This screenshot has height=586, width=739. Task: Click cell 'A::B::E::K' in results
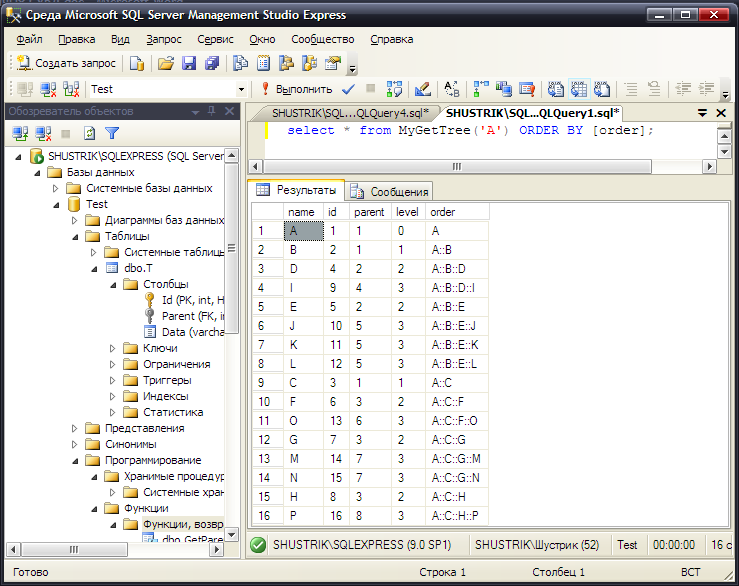457,345
